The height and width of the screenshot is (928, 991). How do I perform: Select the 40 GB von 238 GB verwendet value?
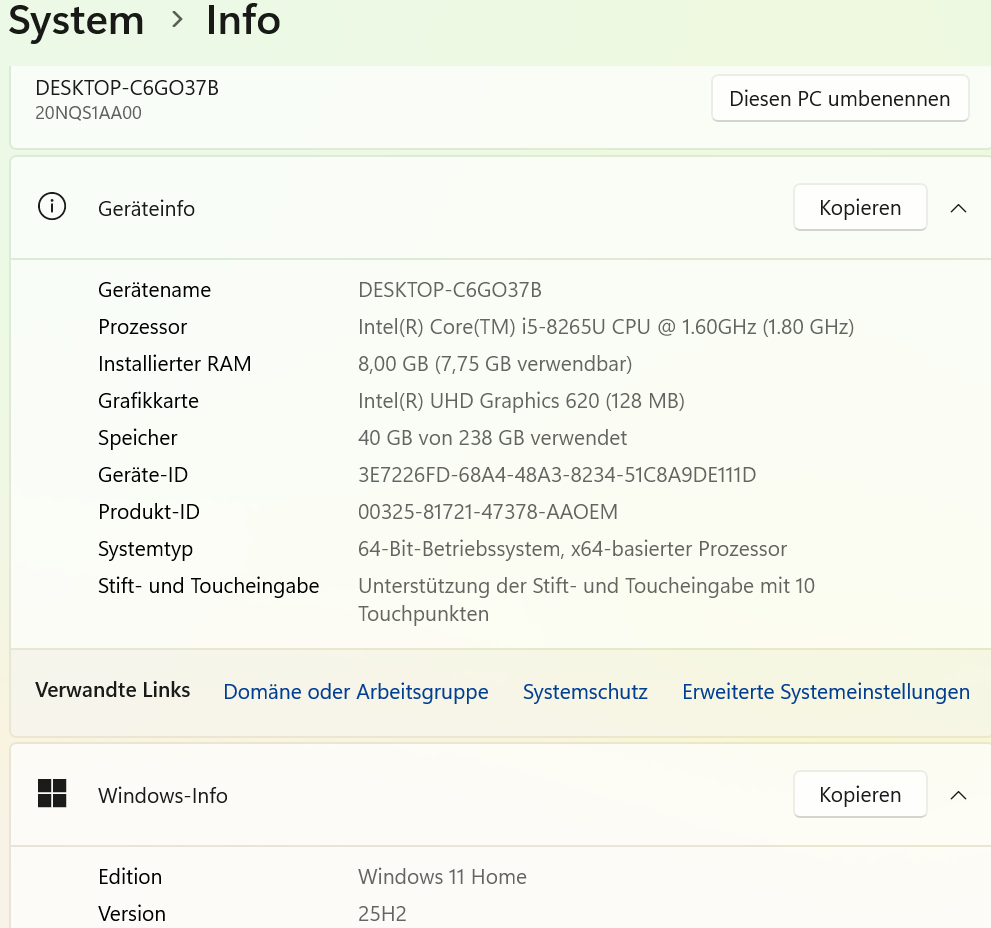click(x=492, y=437)
